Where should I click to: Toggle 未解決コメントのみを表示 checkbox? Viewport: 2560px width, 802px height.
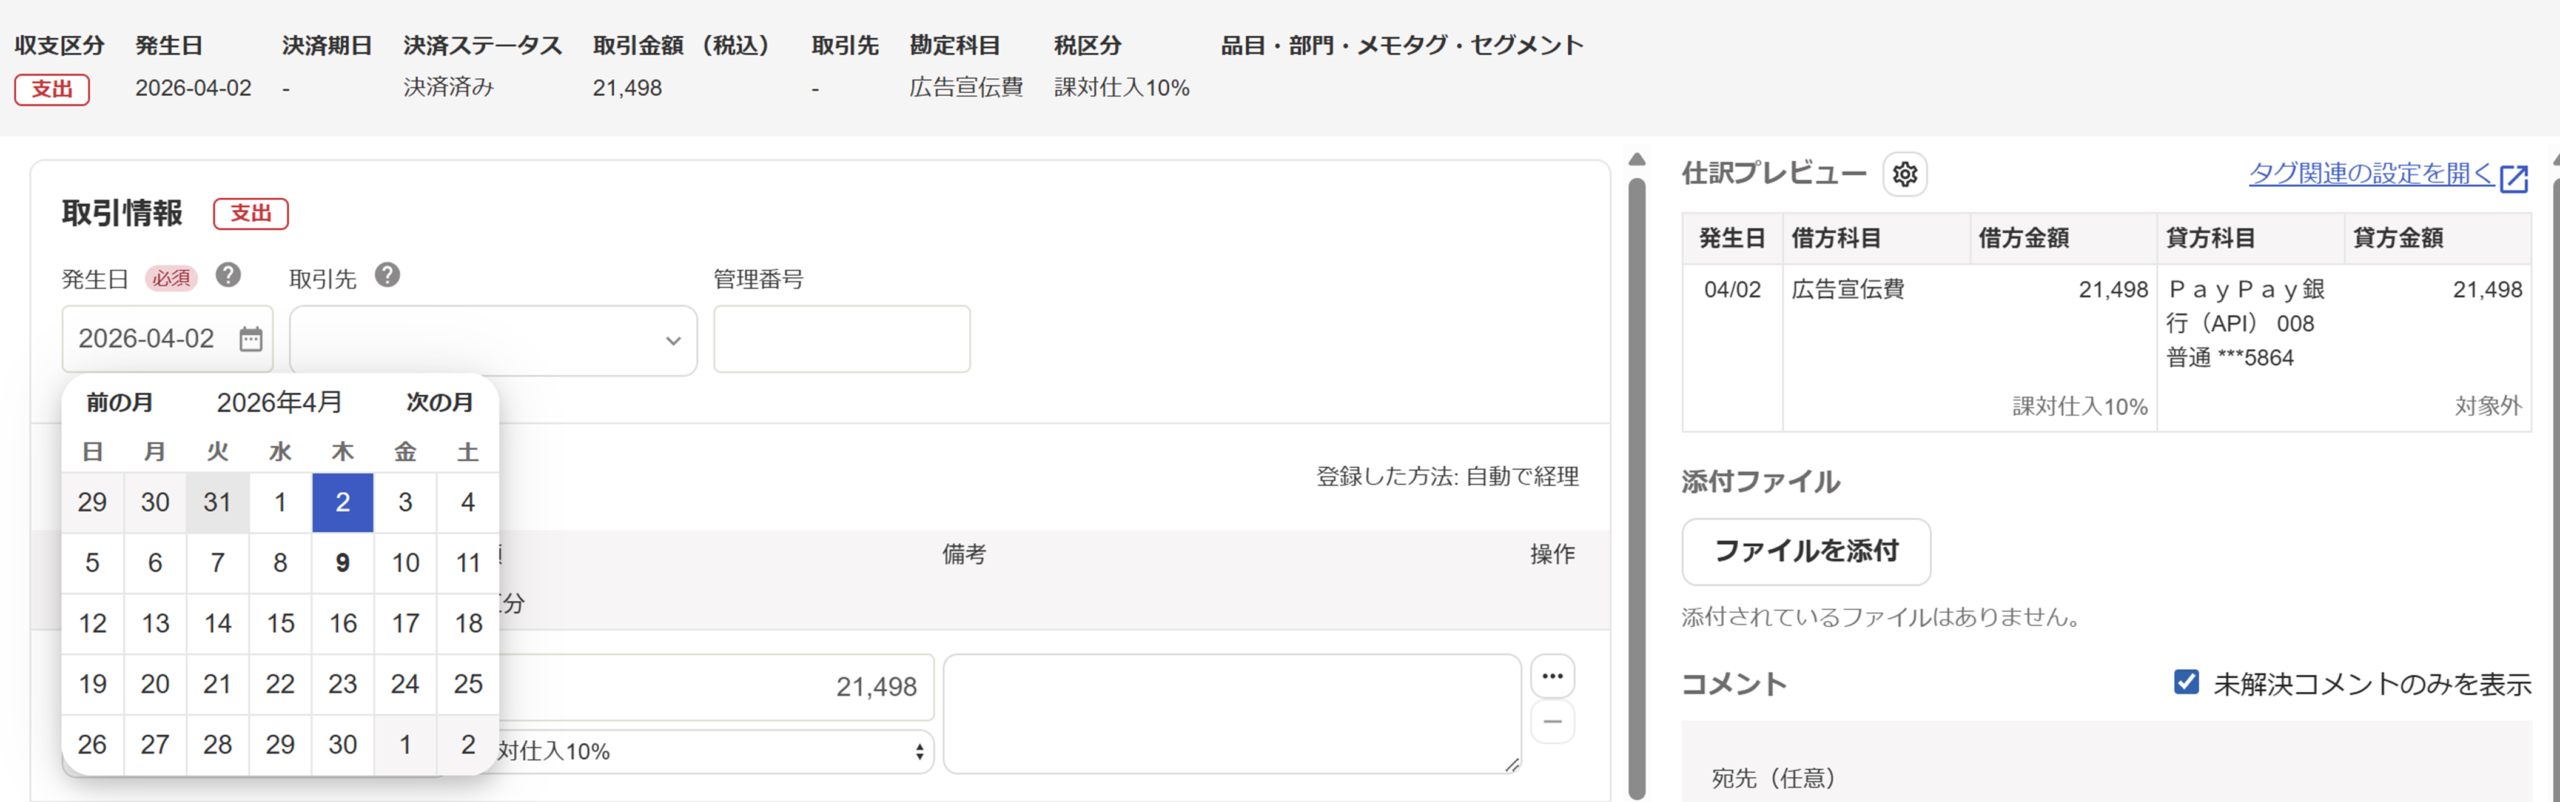tap(2186, 682)
